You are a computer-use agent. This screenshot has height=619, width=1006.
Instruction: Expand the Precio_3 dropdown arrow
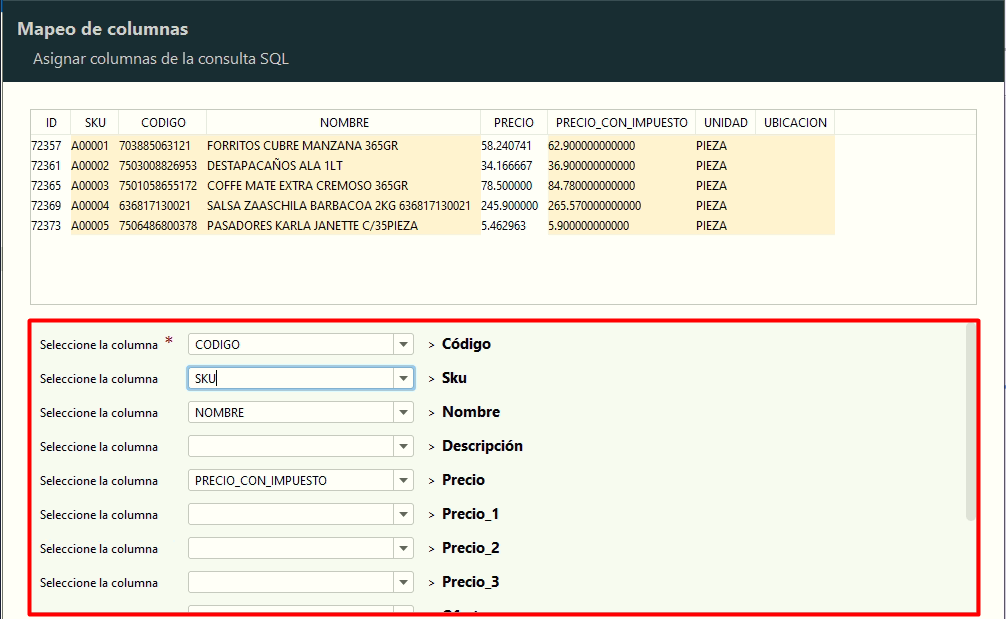[403, 582]
